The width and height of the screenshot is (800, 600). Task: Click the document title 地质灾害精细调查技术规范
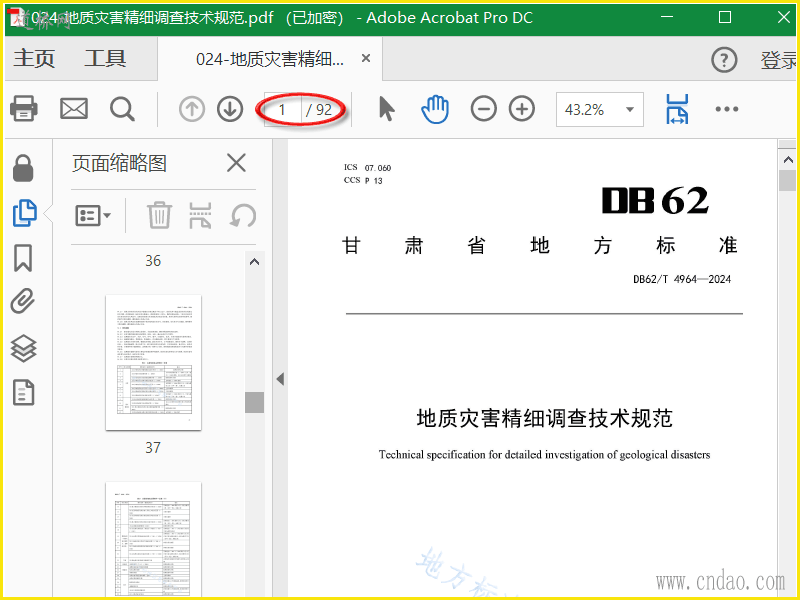544,418
